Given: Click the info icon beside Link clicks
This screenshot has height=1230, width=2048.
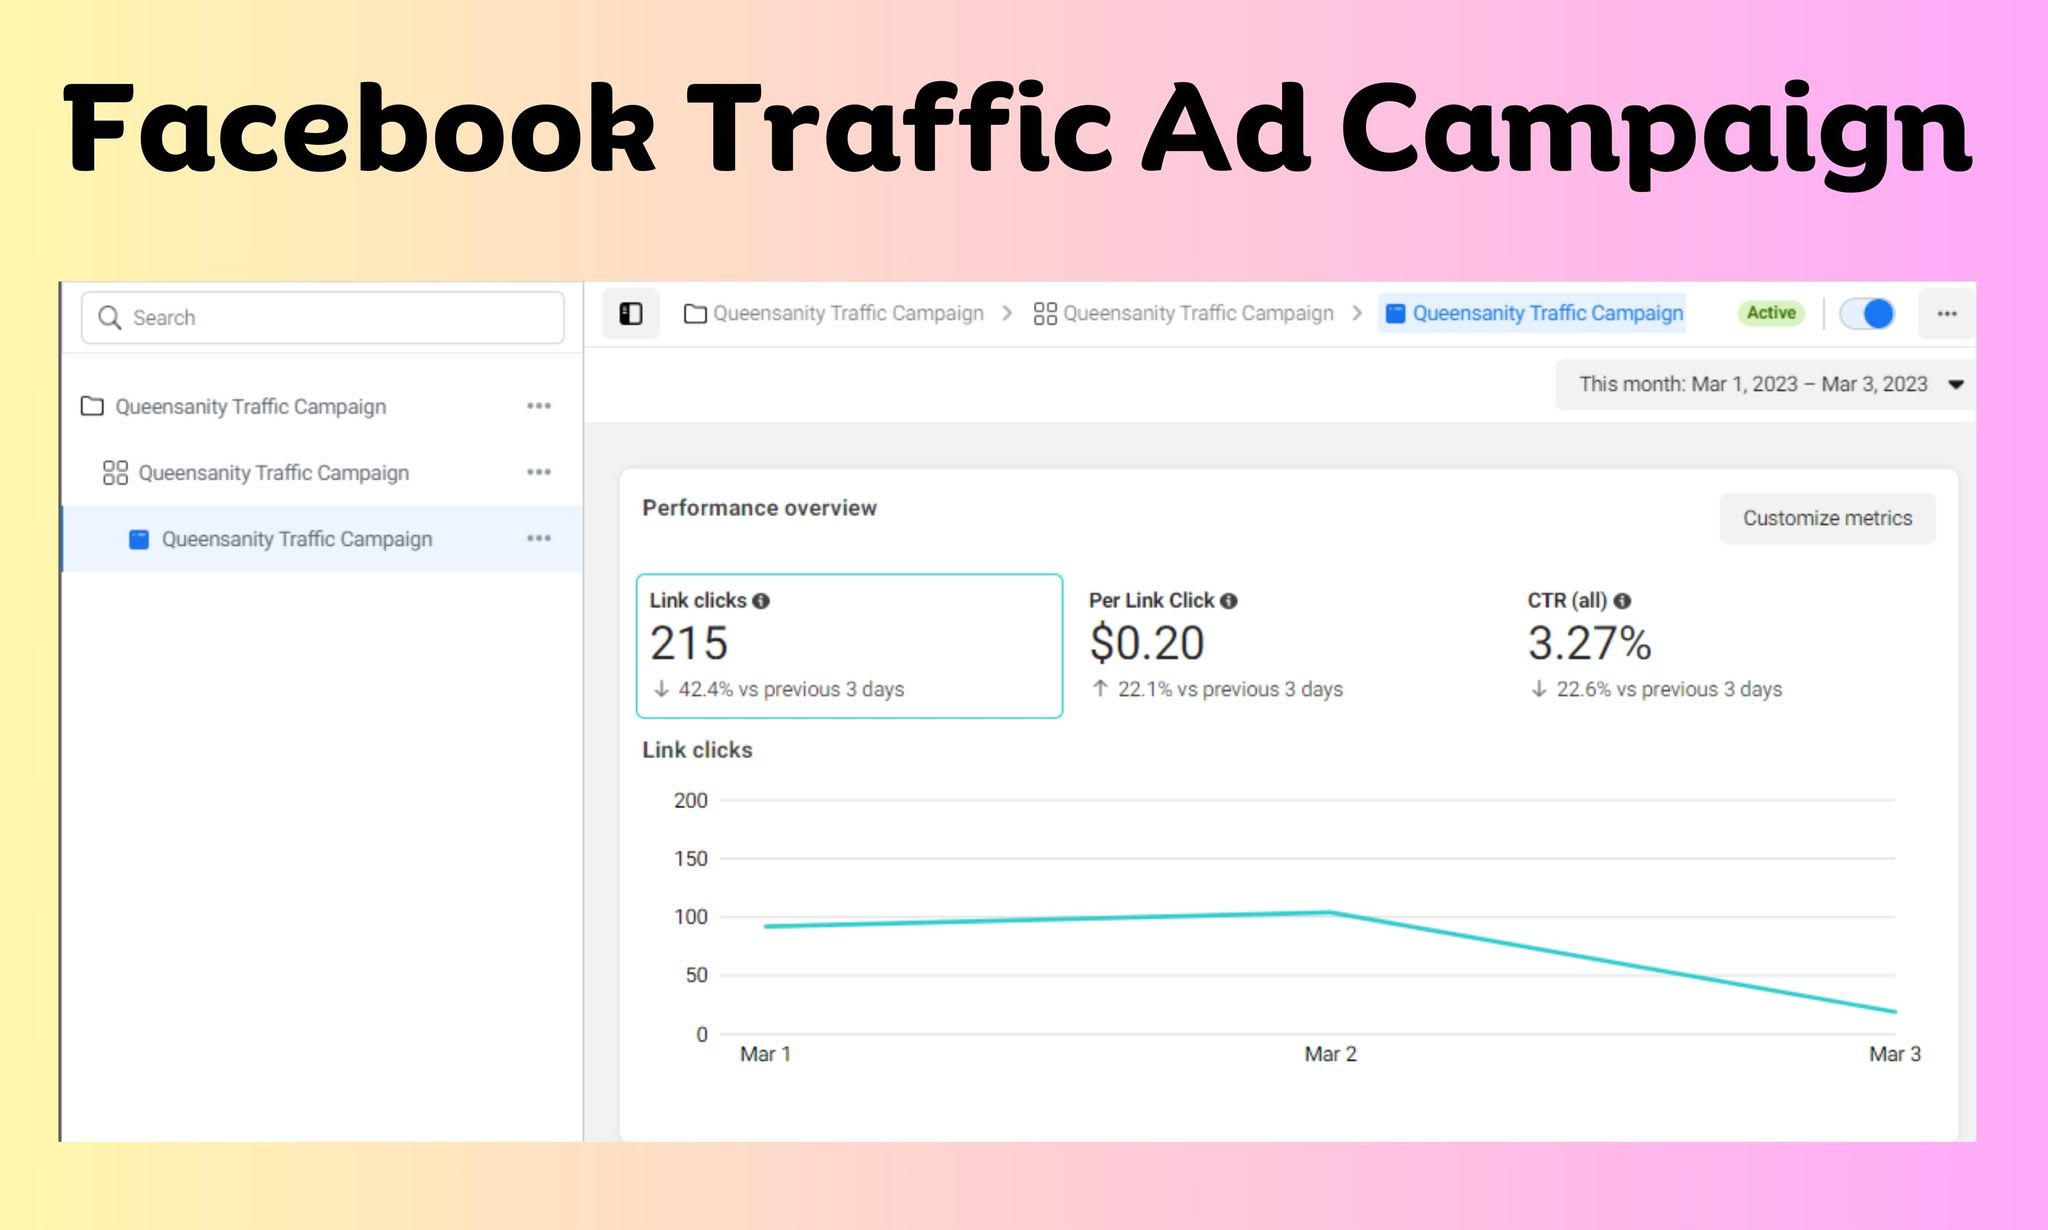Looking at the screenshot, I should coord(761,601).
